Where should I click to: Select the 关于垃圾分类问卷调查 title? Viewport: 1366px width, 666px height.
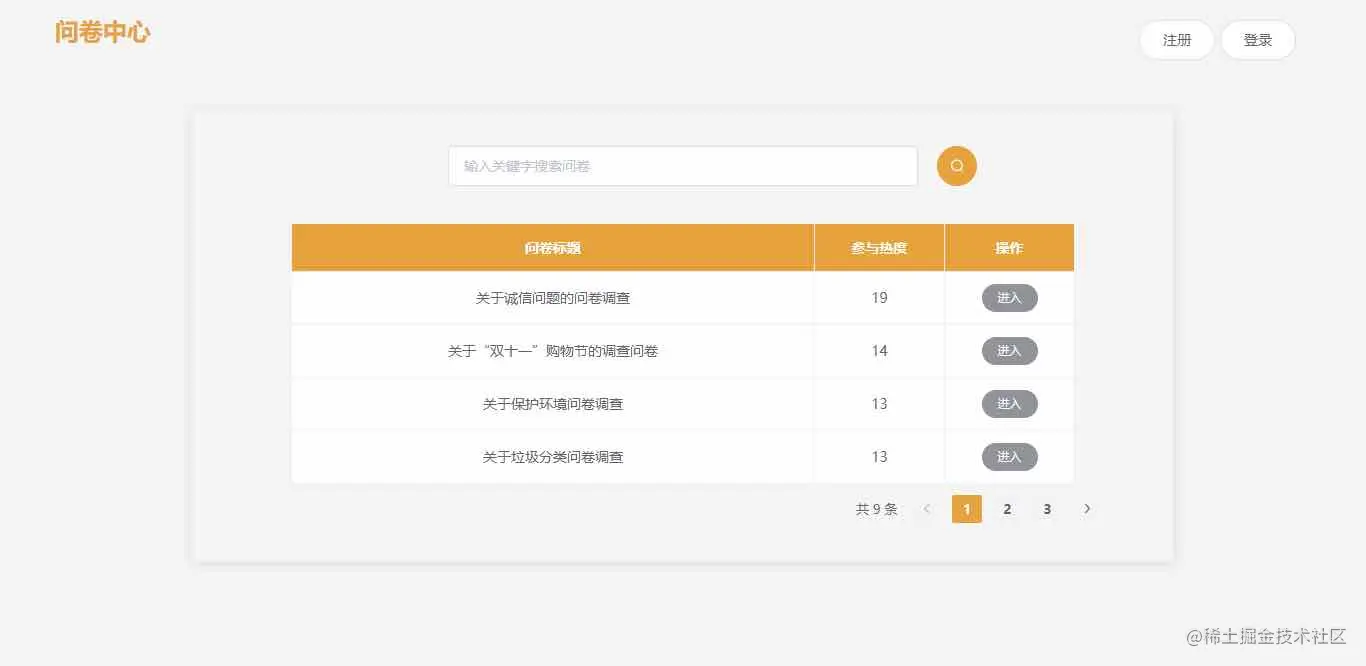coord(553,457)
